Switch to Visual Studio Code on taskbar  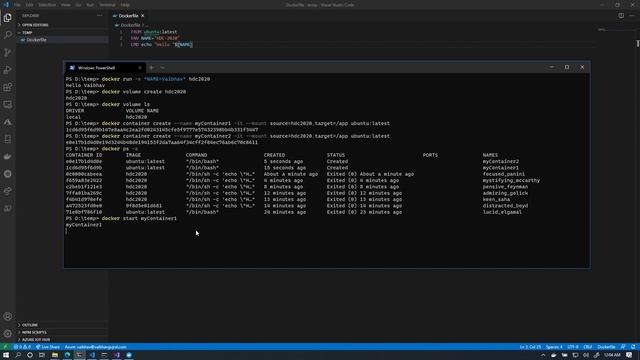[x=92, y=356]
